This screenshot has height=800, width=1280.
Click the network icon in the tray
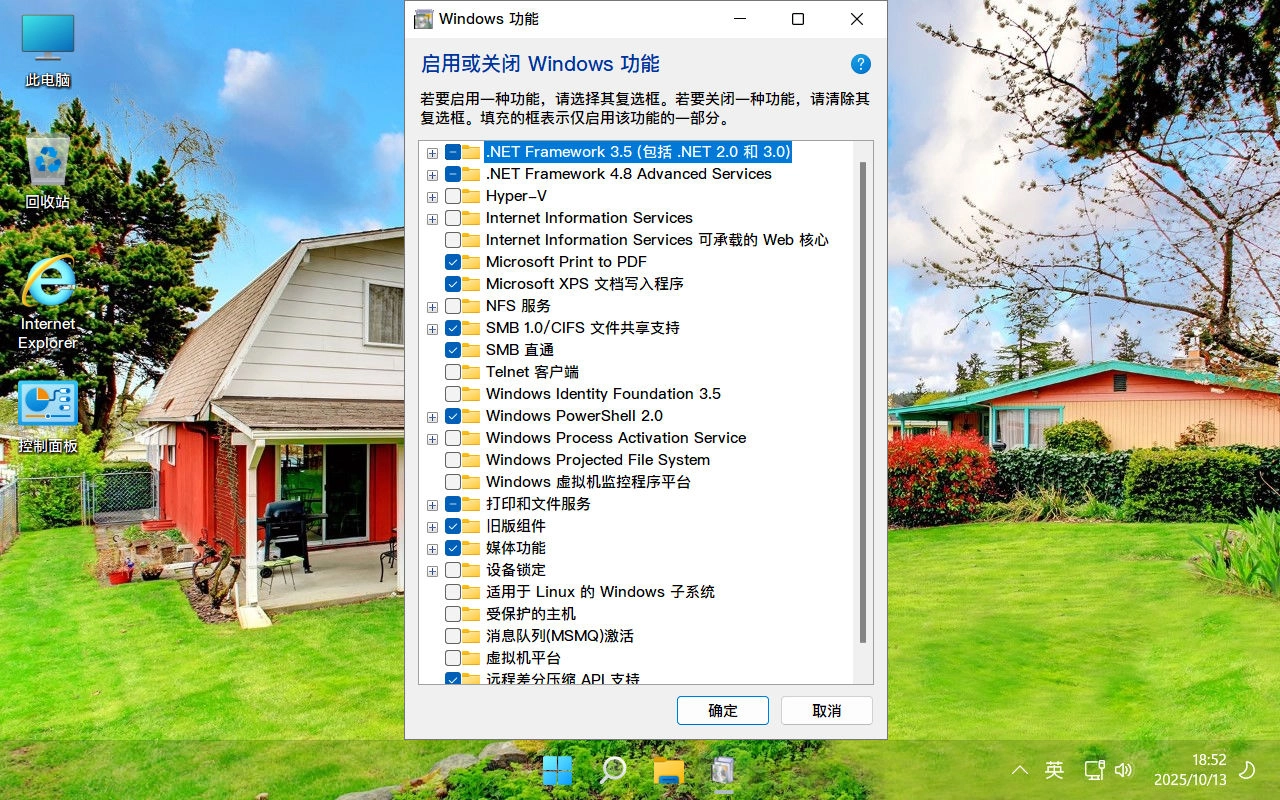point(1094,770)
